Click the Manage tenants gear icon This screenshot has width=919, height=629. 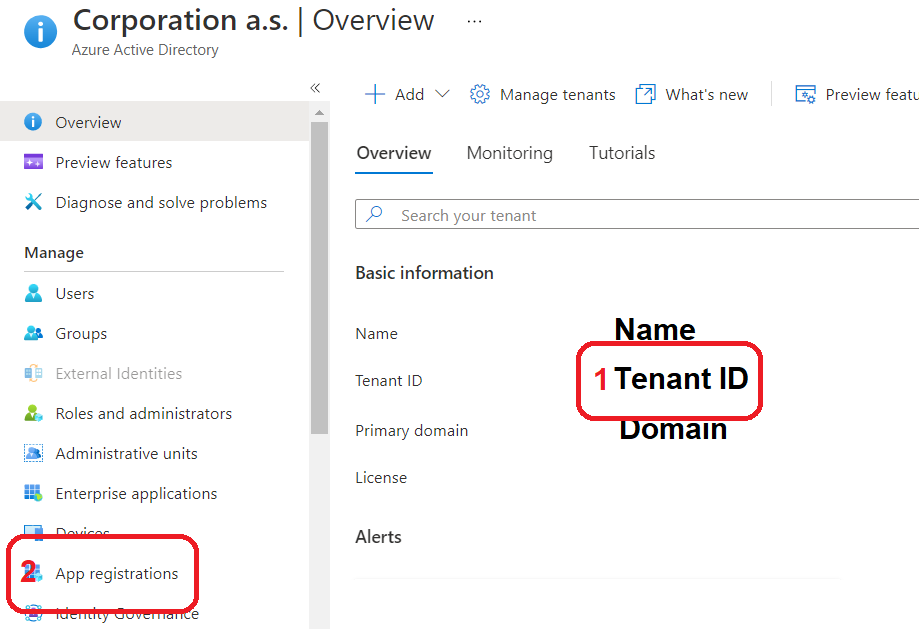pyautogui.click(x=479, y=94)
